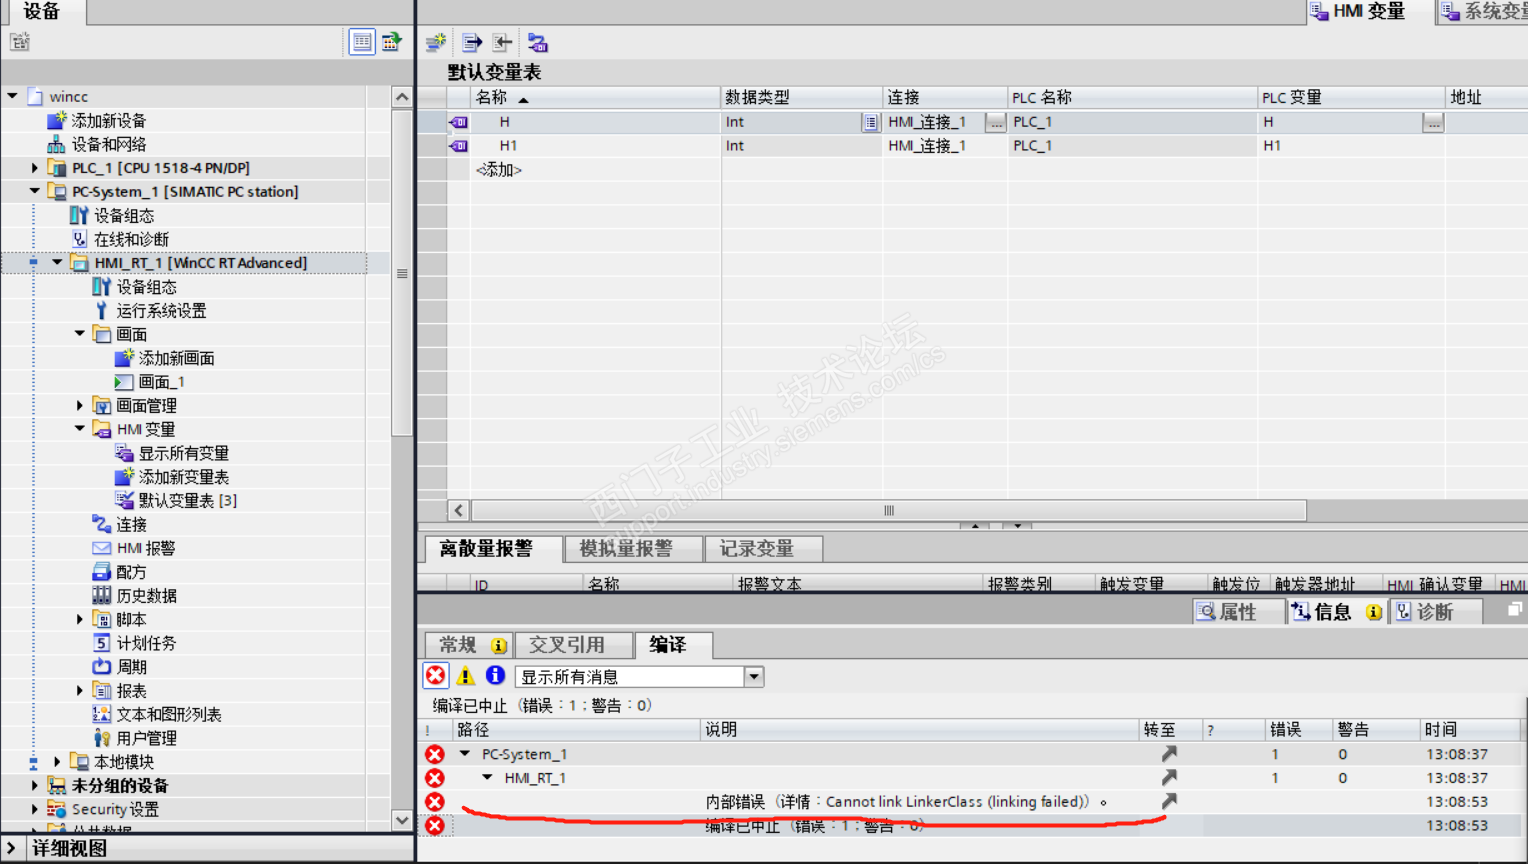Click the browse button in H row 连接 cell
1528x864 pixels.
[x=995, y=122]
